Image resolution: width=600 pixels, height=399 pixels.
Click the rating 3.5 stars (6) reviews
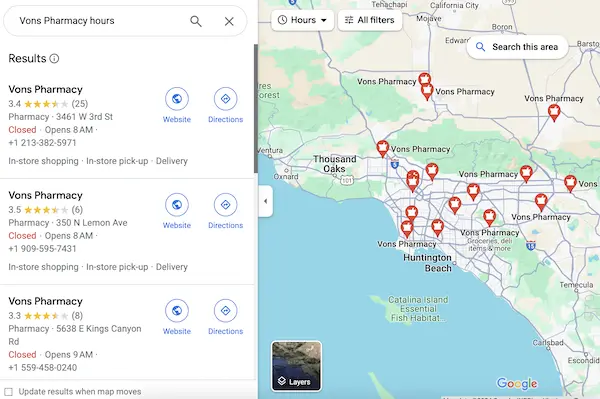(46, 210)
